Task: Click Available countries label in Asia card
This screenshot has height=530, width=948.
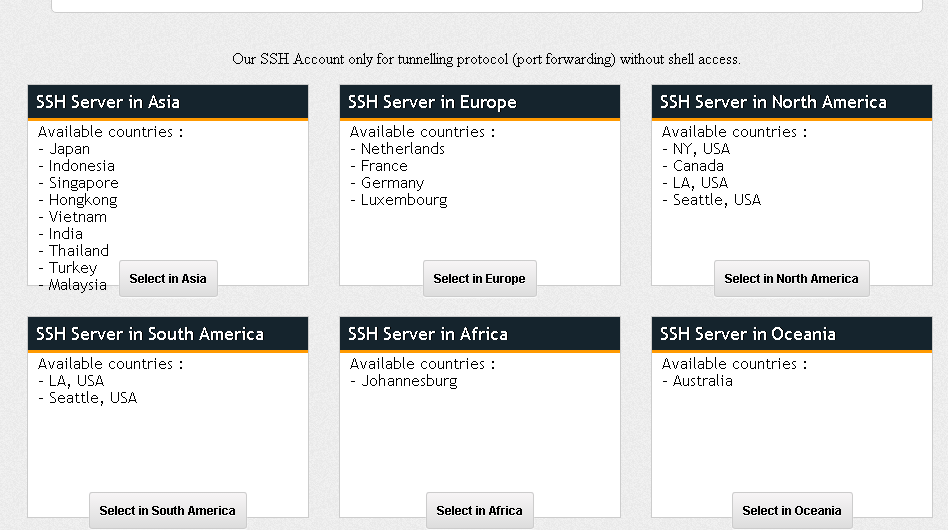Action: click(110, 132)
